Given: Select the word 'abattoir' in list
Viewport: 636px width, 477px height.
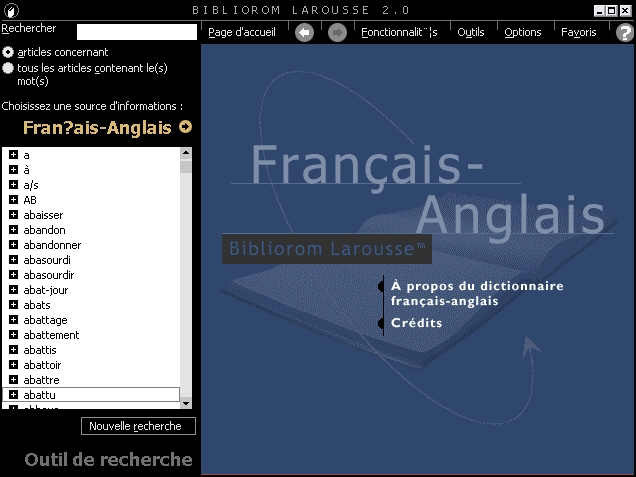Looking at the screenshot, I should coord(42,365).
